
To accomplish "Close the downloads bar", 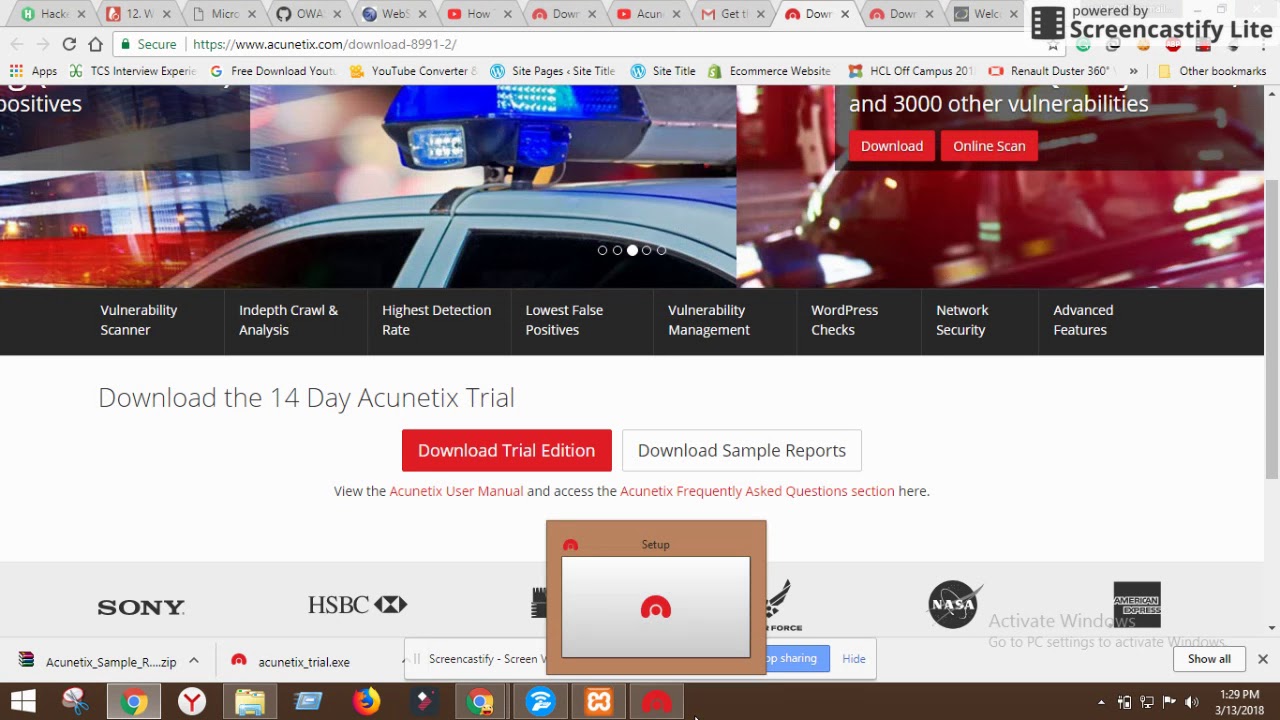I will click(1263, 659).
